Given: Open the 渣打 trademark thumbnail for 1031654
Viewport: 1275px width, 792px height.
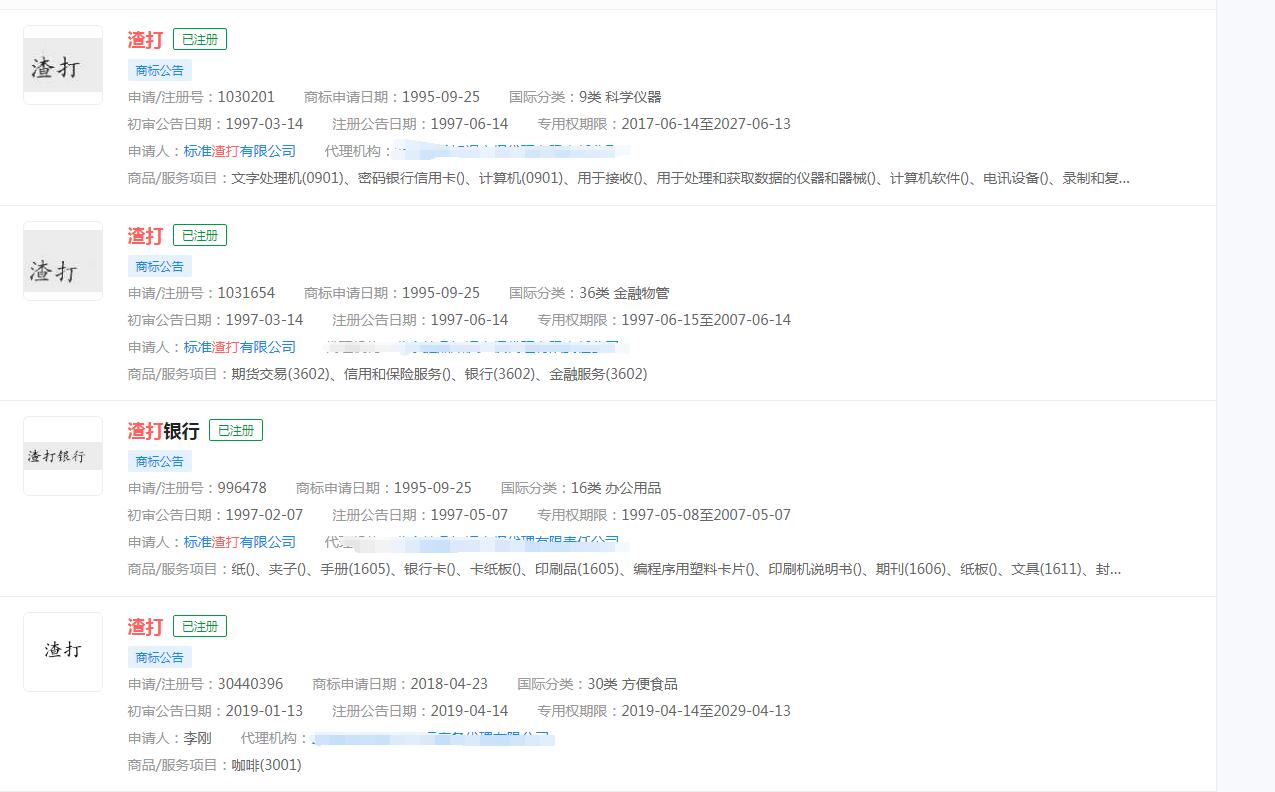Looking at the screenshot, I should 63,261.
